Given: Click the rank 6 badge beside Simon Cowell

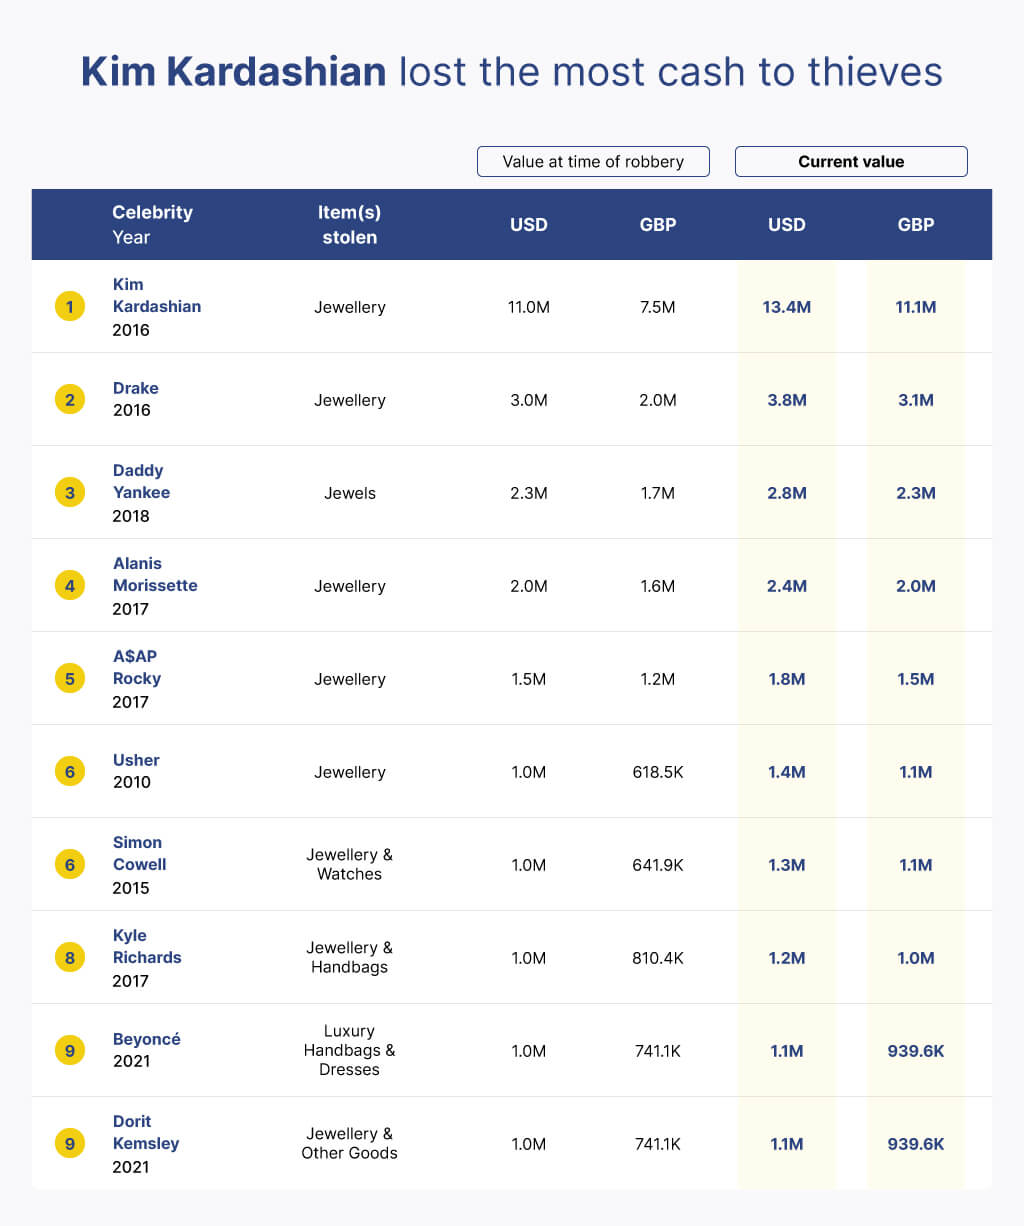Looking at the screenshot, I should click(69, 864).
